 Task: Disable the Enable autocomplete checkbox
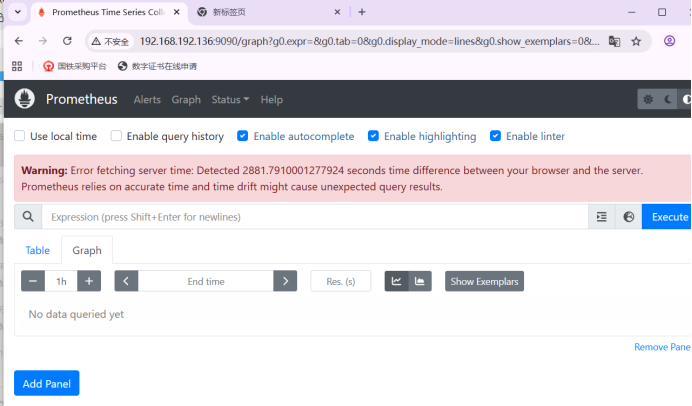point(242,136)
